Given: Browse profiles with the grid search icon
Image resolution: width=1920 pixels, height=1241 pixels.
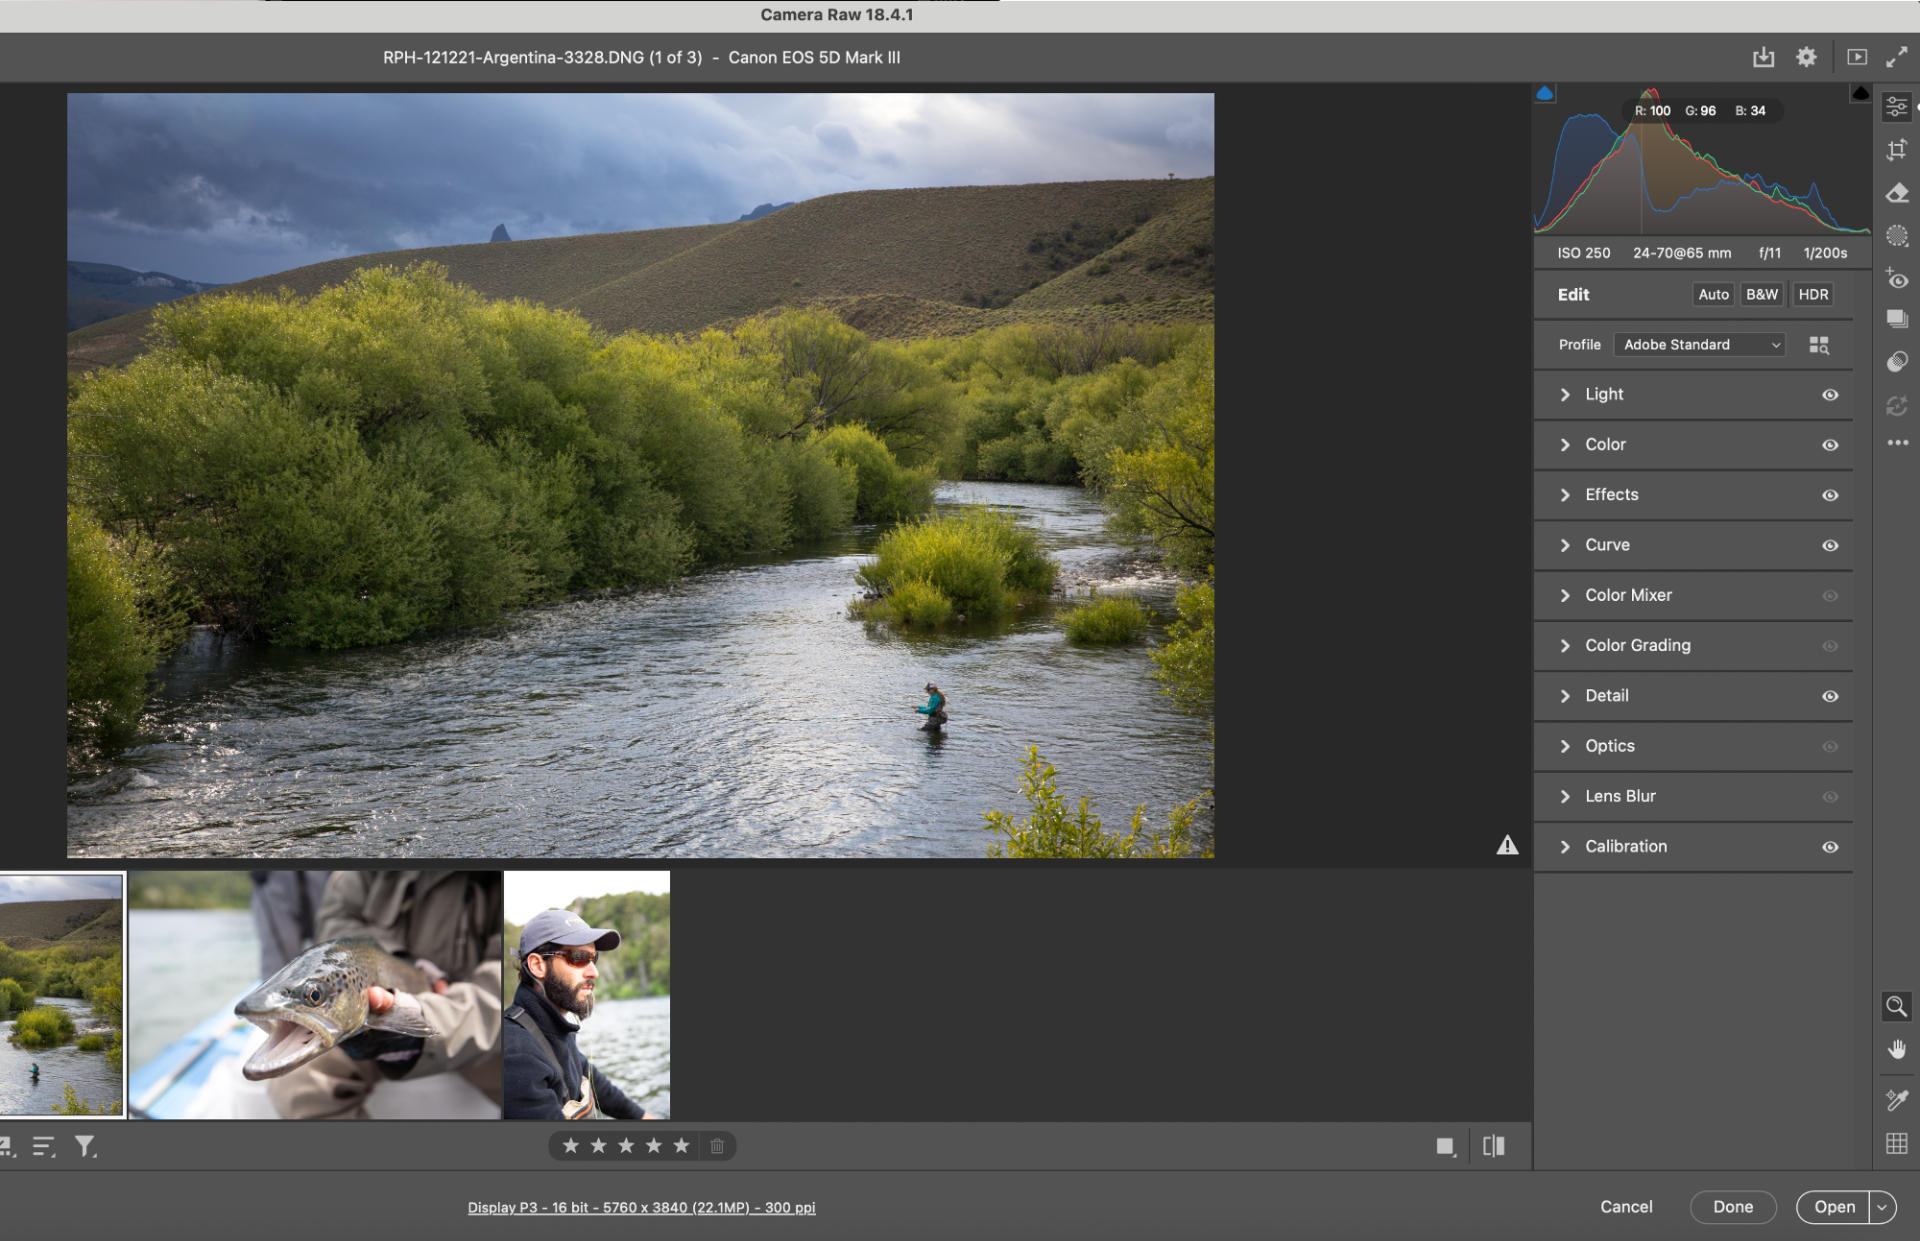Looking at the screenshot, I should pos(1819,345).
